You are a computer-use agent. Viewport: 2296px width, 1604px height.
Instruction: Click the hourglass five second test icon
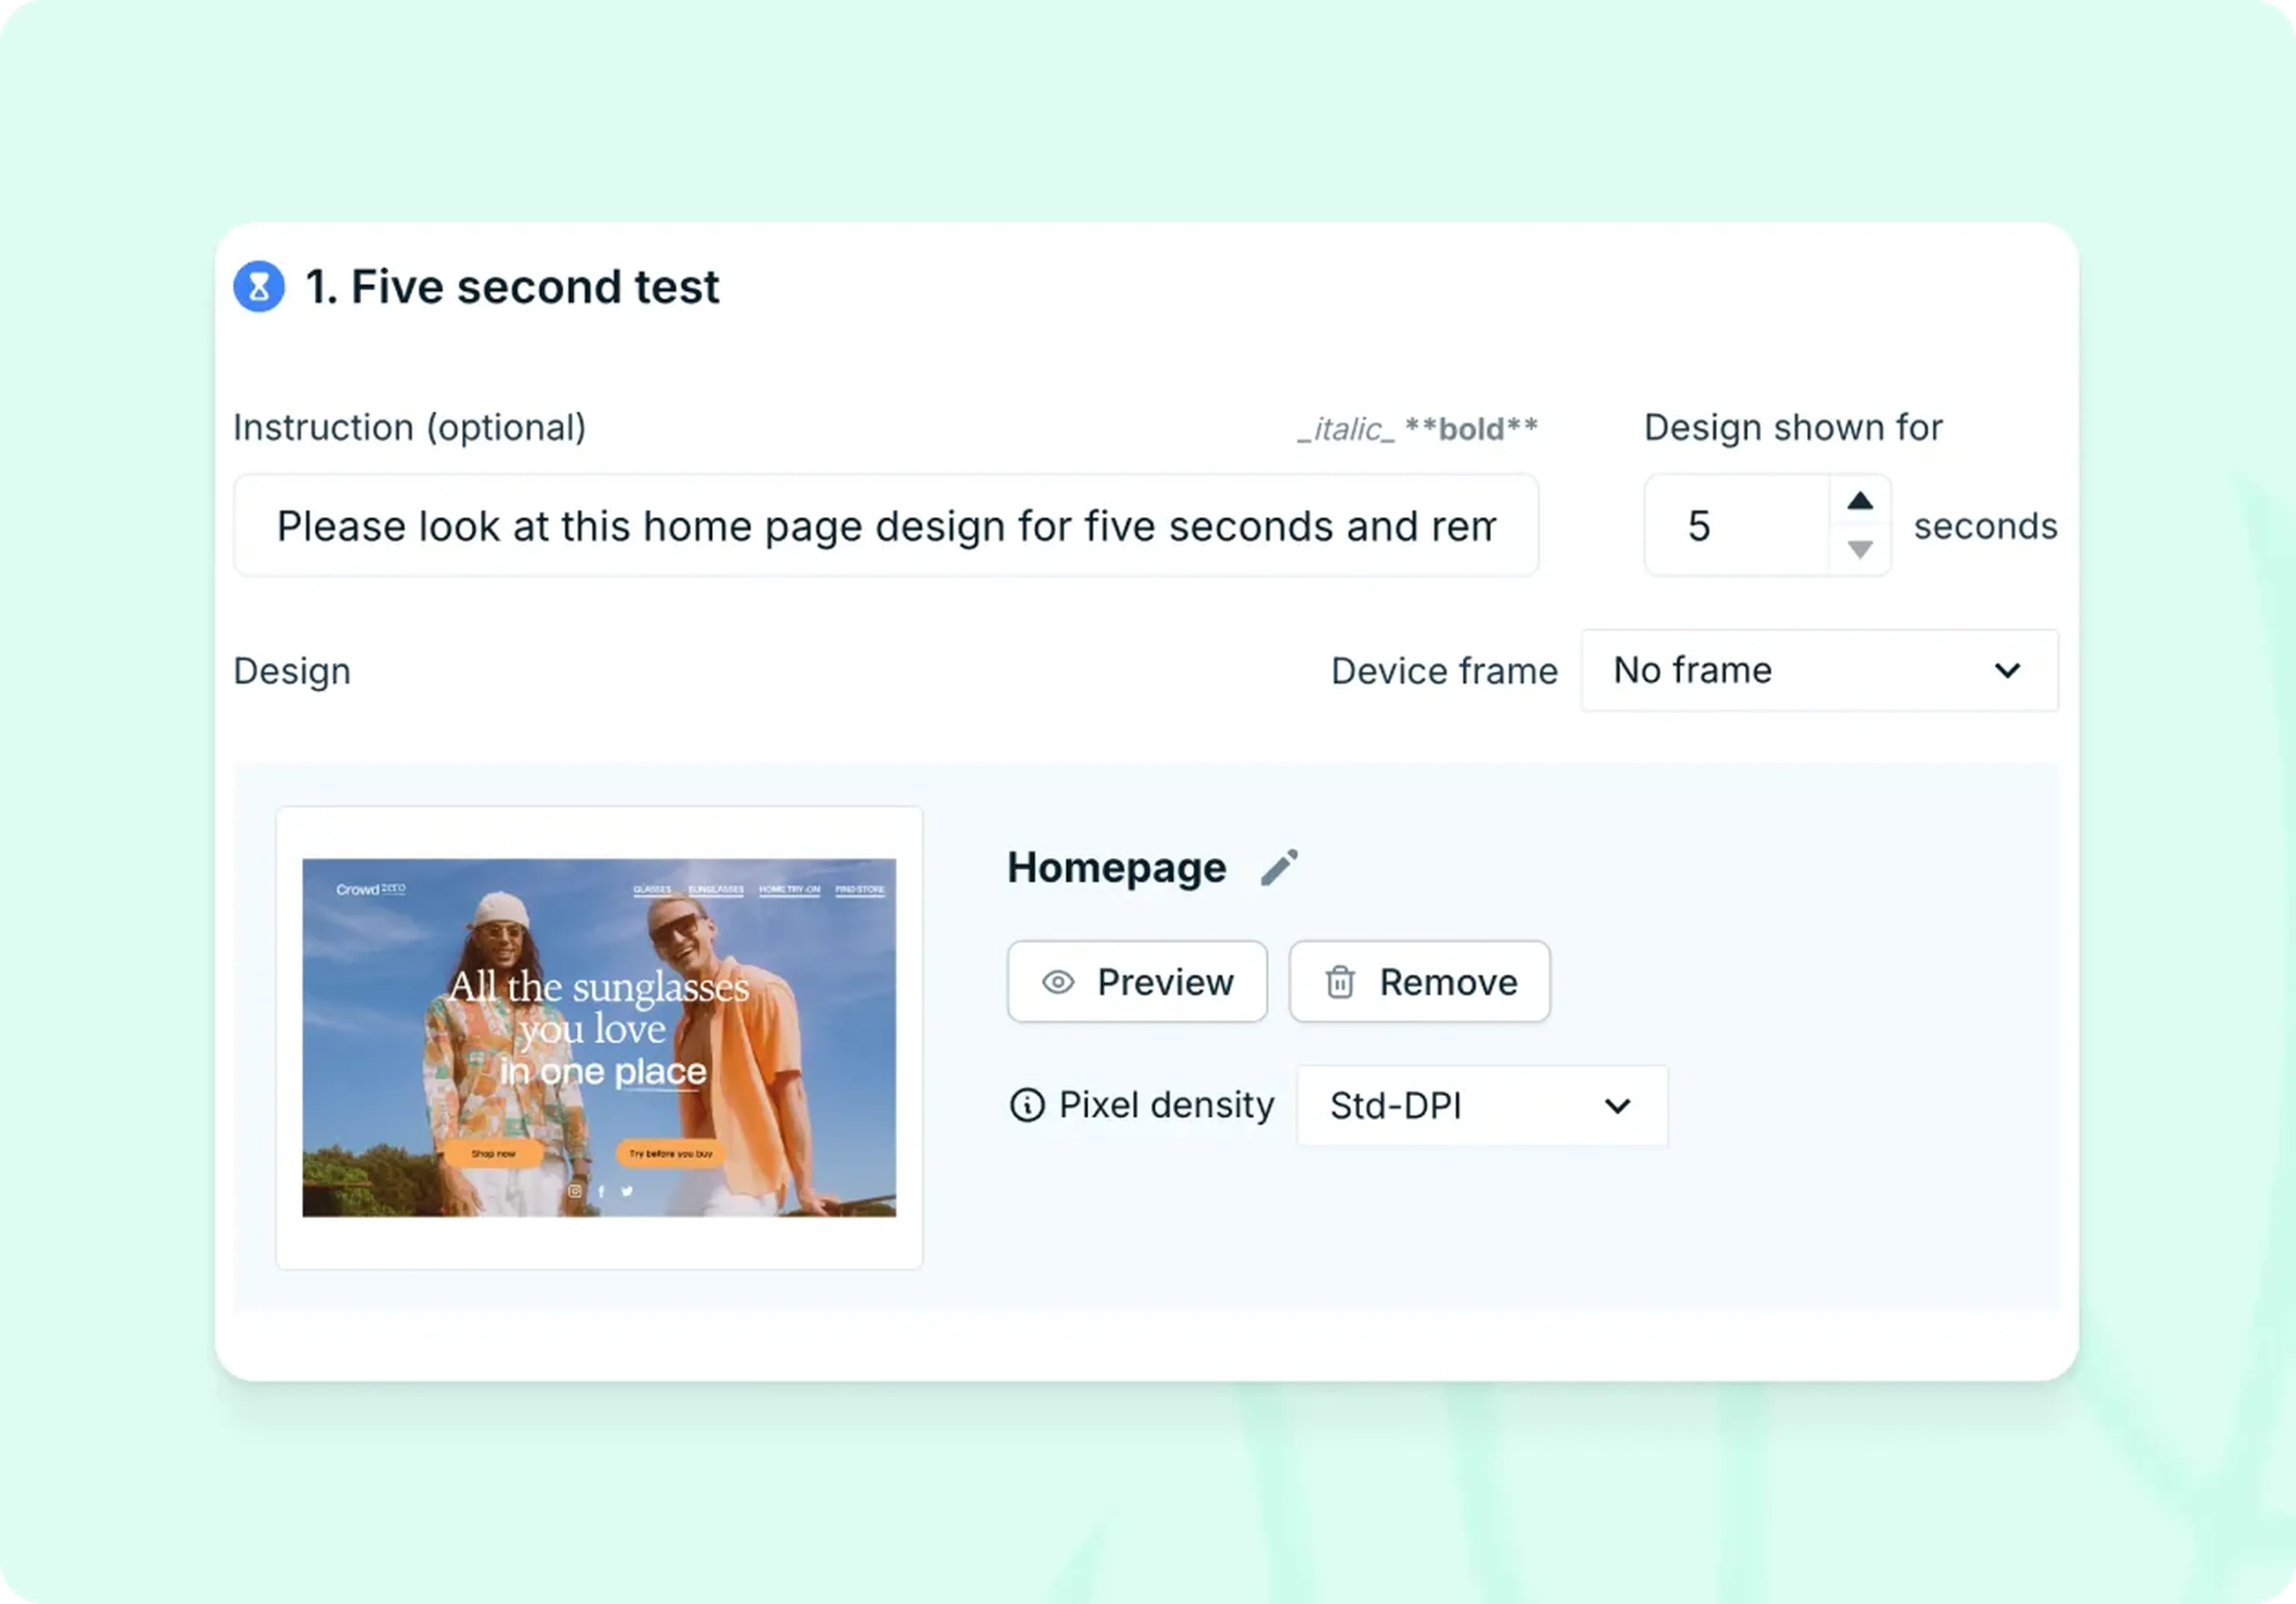click(x=258, y=287)
